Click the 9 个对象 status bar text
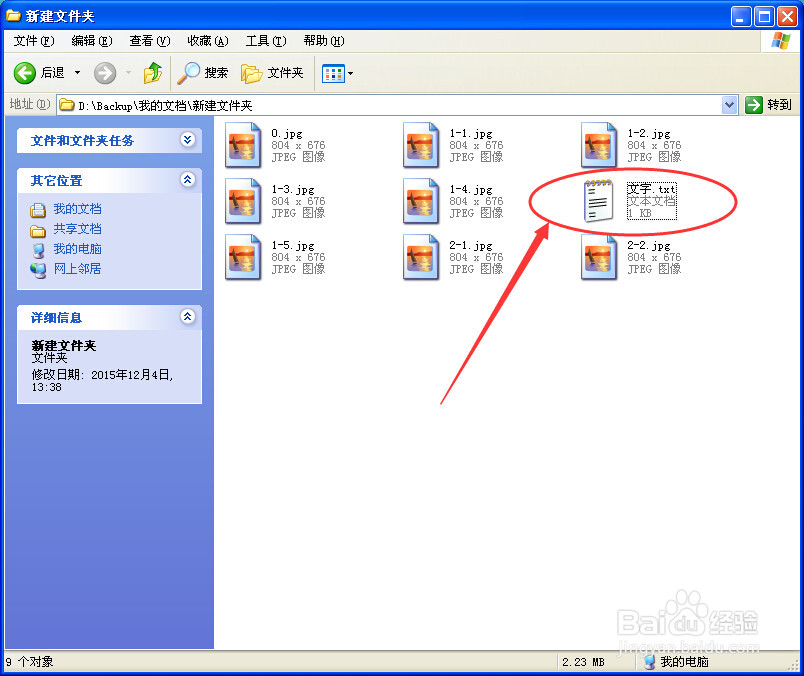This screenshot has width=804, height=676. pyautogui.click(x=29, y=662)
